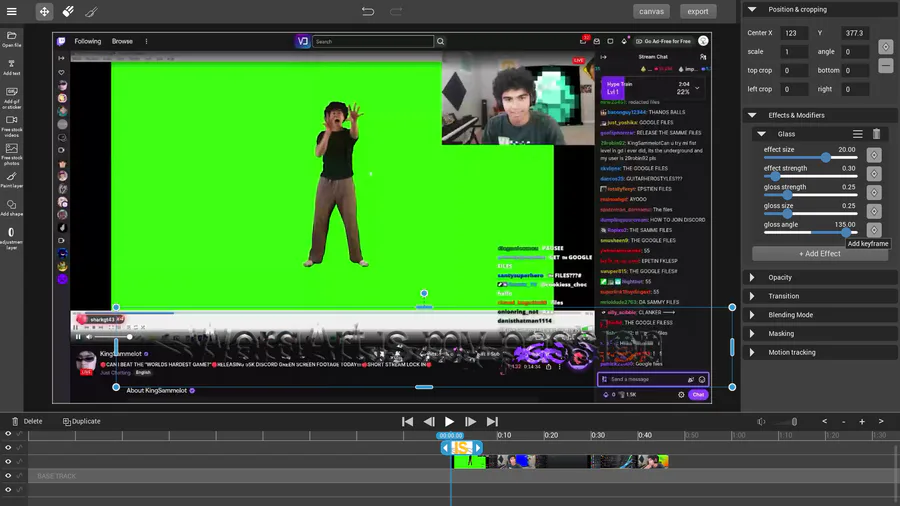Viewport: 900px width, 506px height.
Task: Toggle link icon on video clips track
Action: pyautogui.click(x=20, y=462)
